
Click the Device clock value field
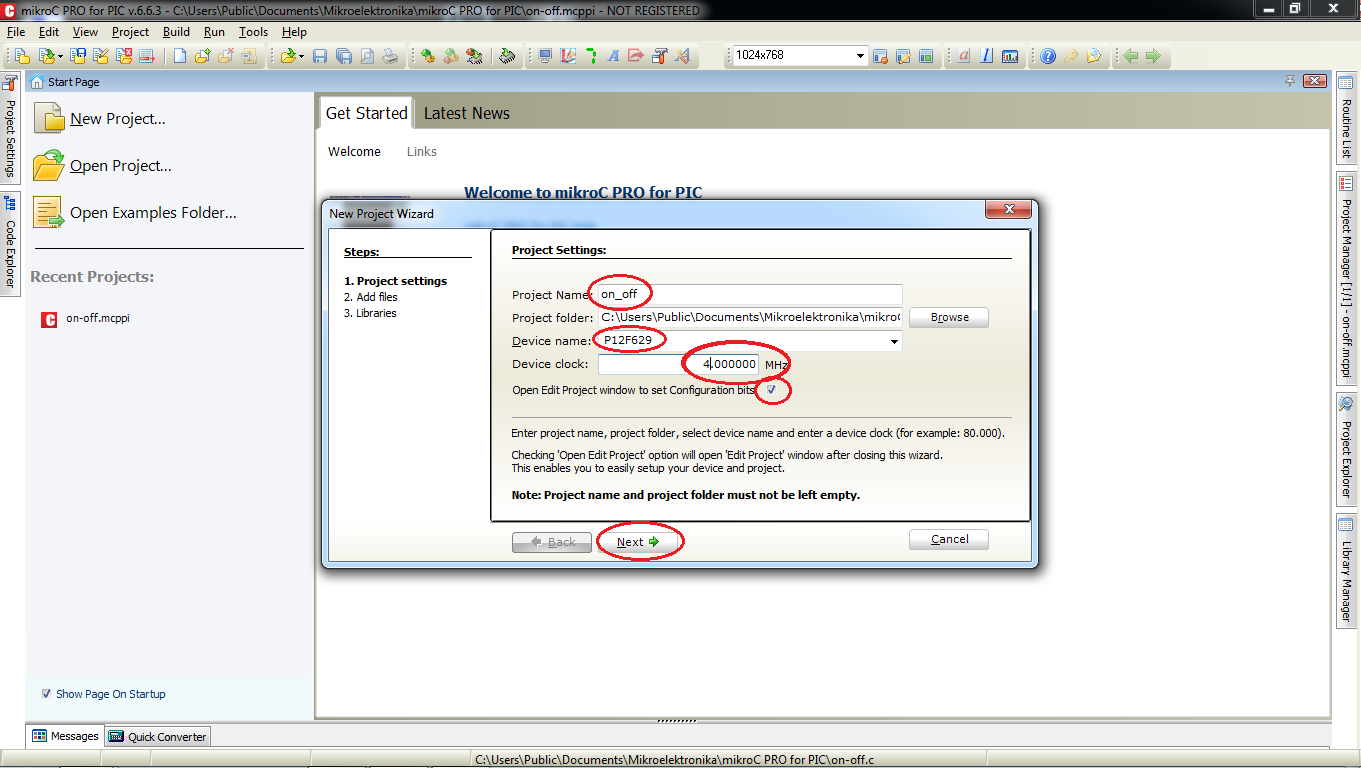[678, 364]
